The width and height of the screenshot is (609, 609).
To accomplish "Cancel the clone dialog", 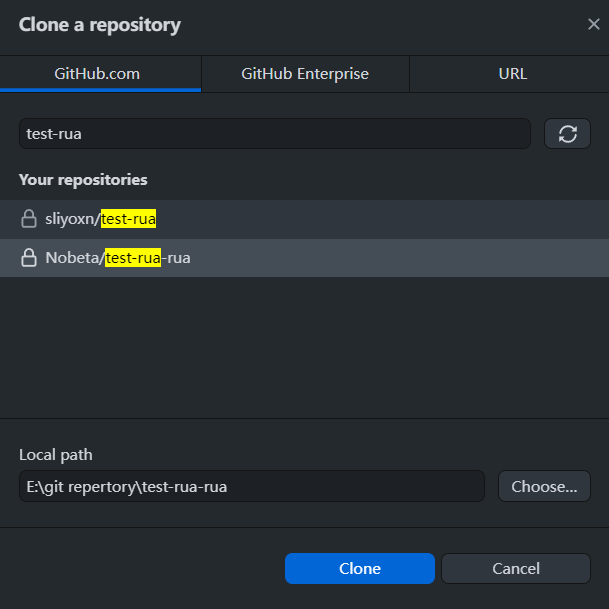I will (515, 569).
